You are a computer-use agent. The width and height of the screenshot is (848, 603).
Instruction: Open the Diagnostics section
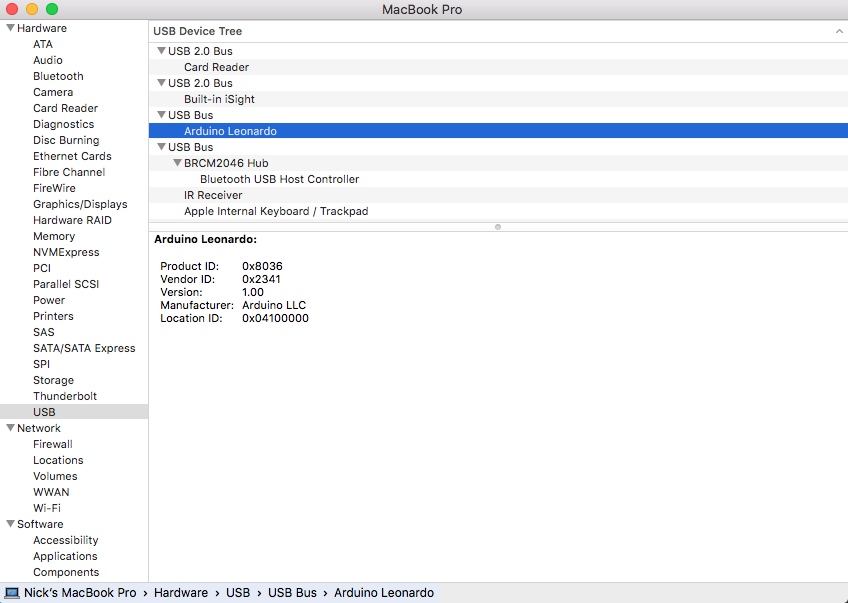click(x=63, y=124)
